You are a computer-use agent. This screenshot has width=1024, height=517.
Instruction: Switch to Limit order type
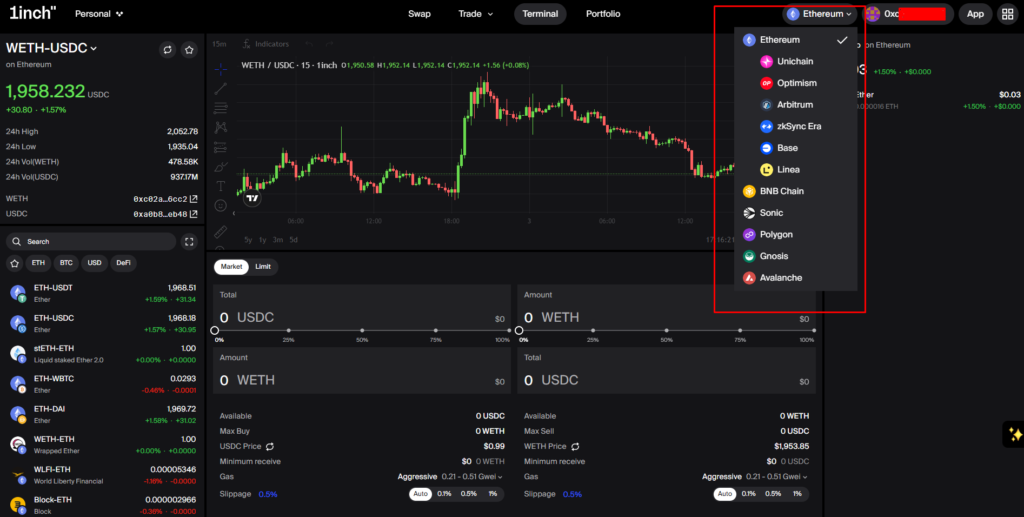263,266
